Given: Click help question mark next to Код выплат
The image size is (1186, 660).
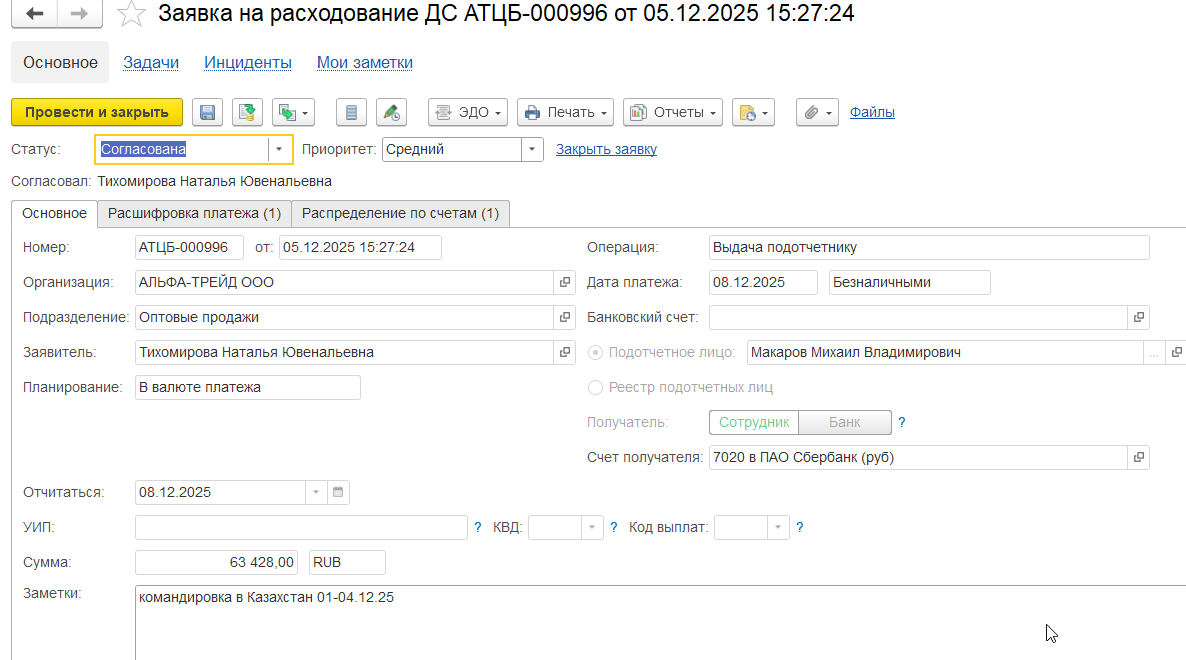Looking at the screenshot, I should pyautogui.click(x=799, y=528).
